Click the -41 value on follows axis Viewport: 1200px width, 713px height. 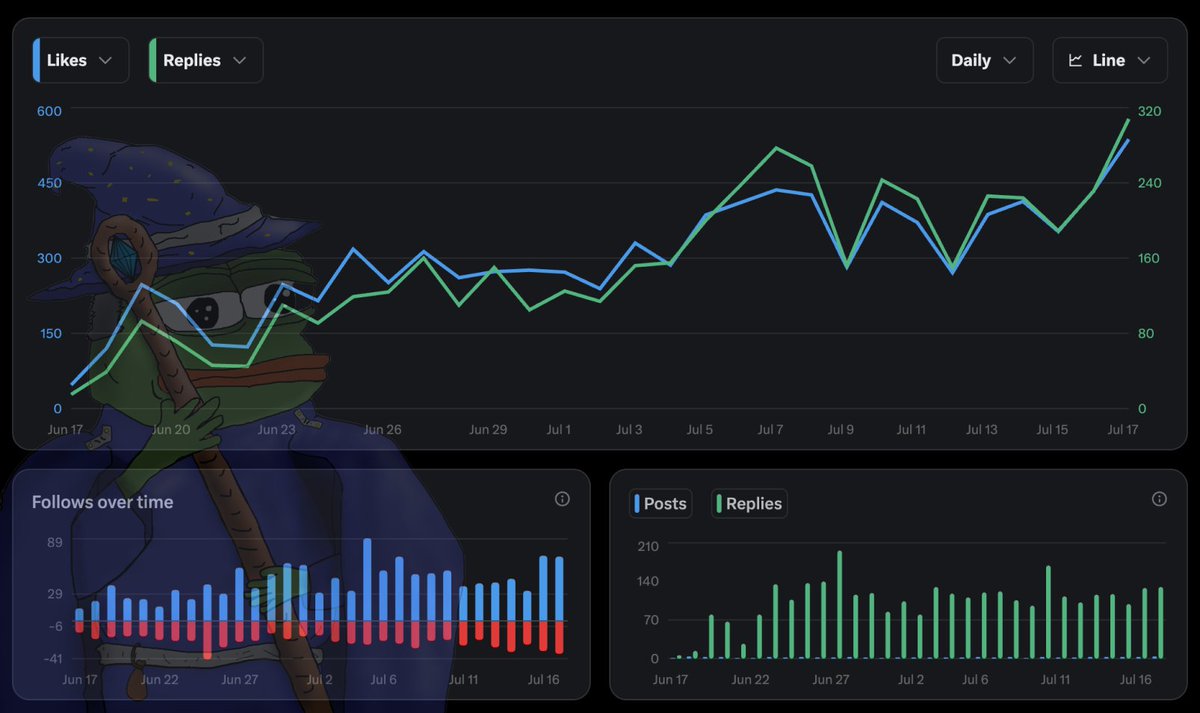(x=52, y=658)
